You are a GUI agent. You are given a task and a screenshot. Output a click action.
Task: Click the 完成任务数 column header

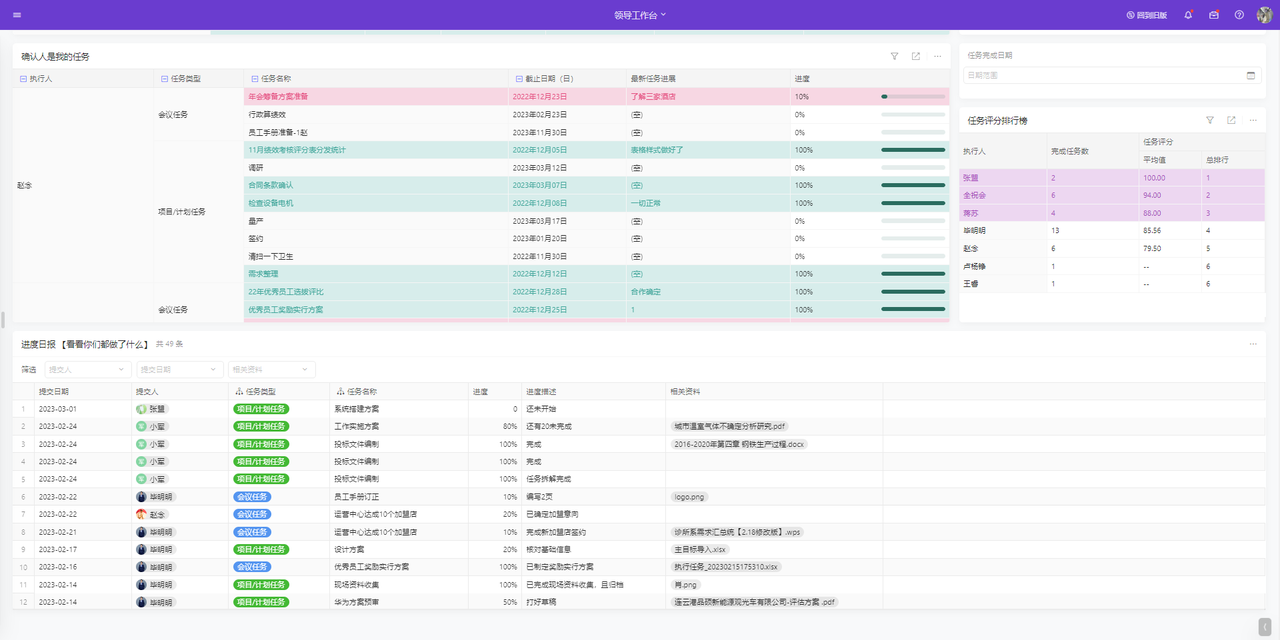1069,151
